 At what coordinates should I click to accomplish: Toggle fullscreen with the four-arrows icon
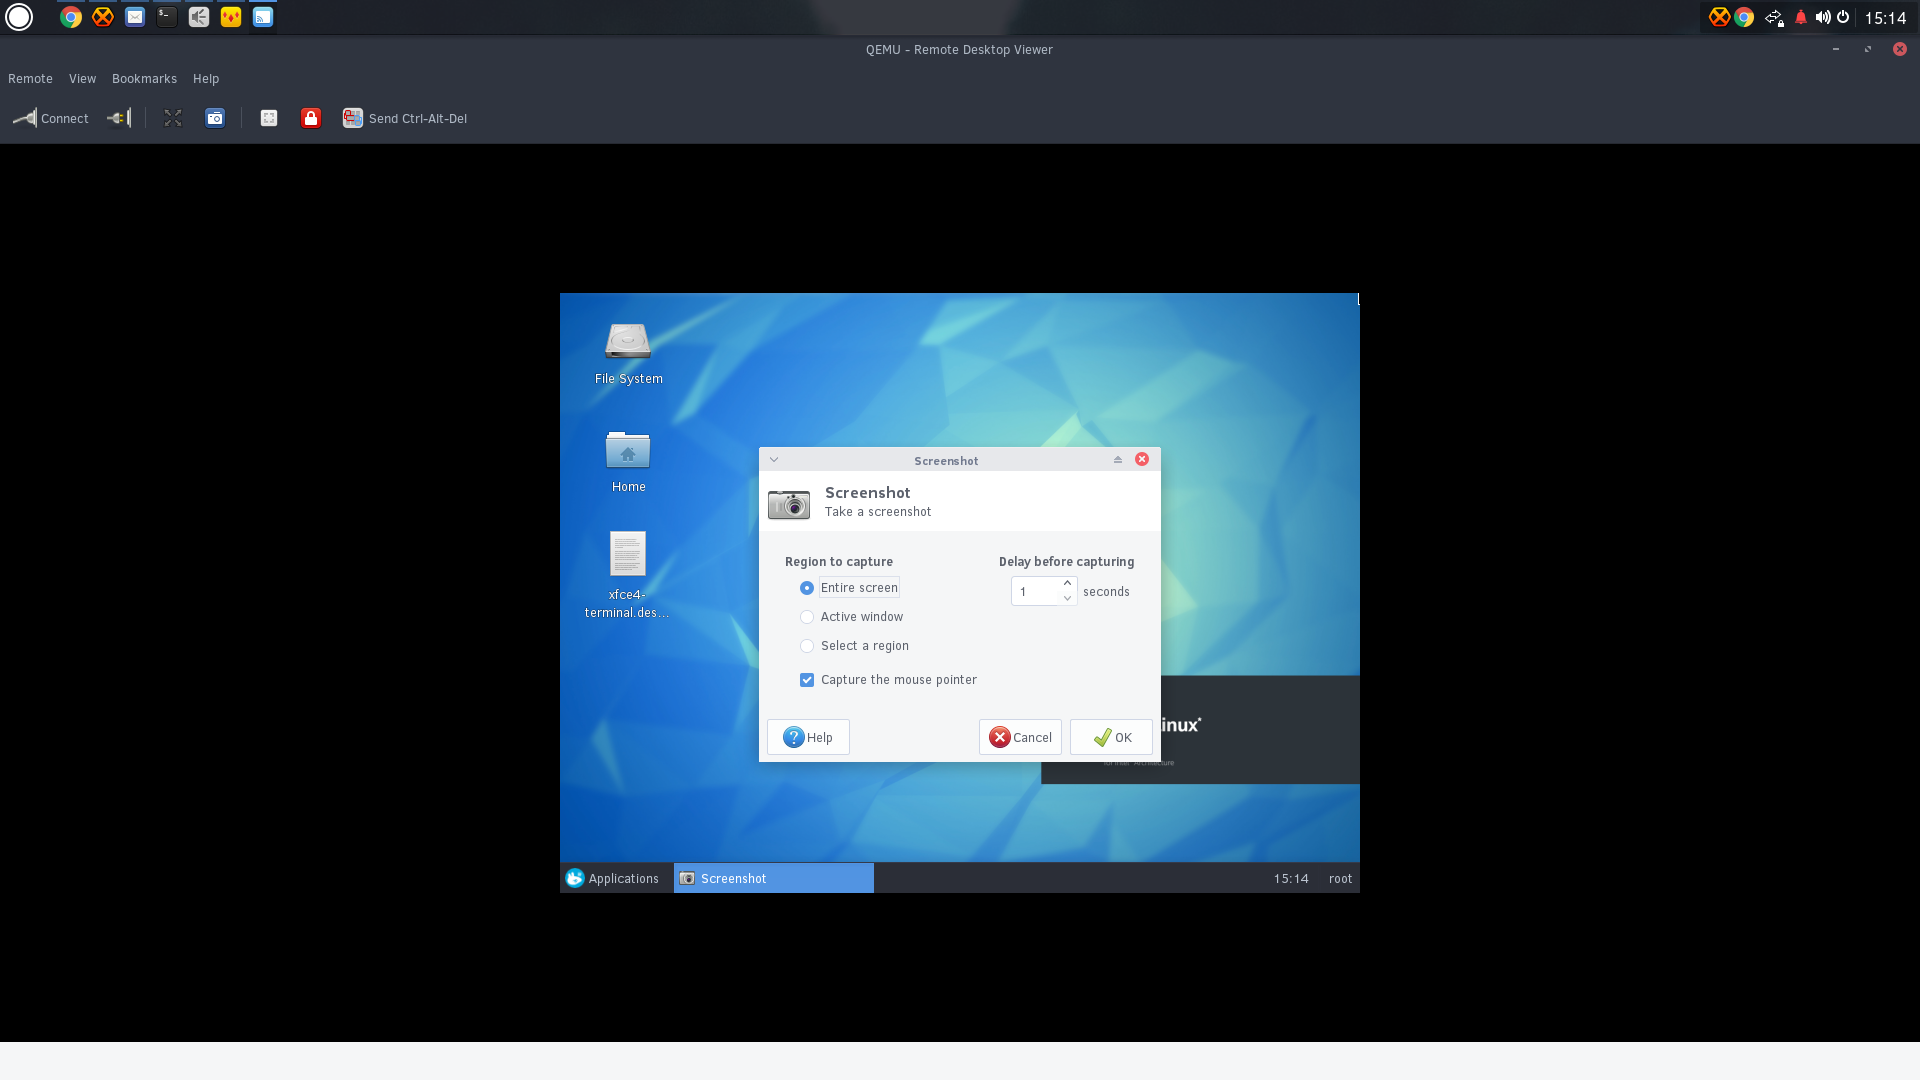point(173,118)
